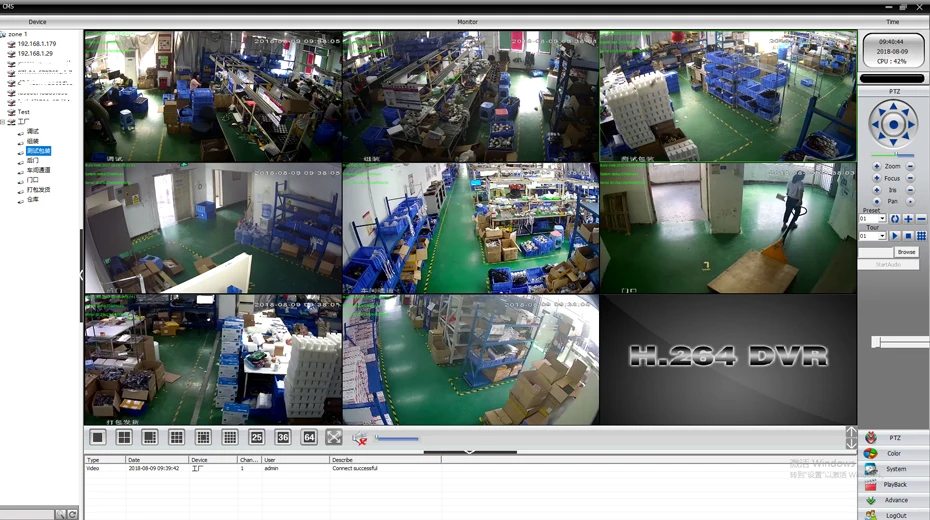
Task: Unmute audio using the muted speaker icon
Action: (359, 438)
